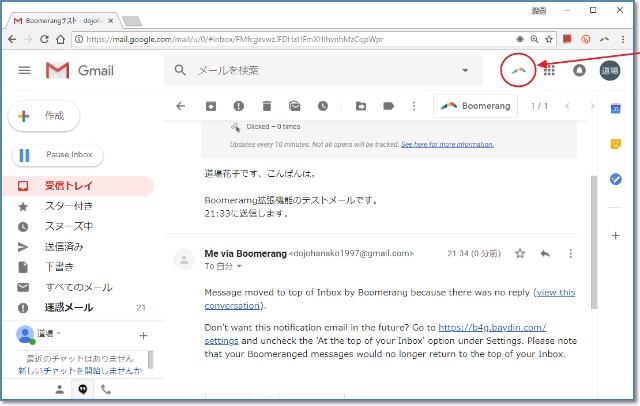Go back to inbox with arrow

click(x=181, y=106)
